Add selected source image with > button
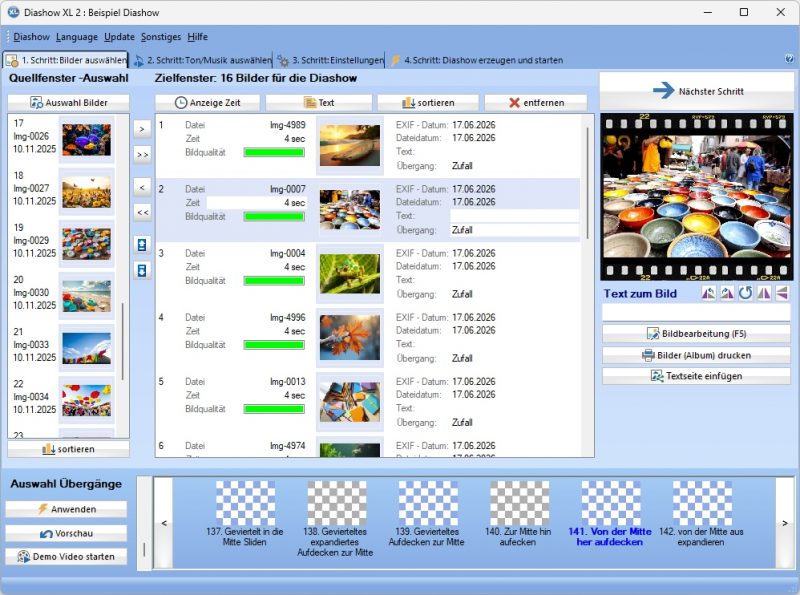Screen dimensions: 800x595 [x=142, y=129]
